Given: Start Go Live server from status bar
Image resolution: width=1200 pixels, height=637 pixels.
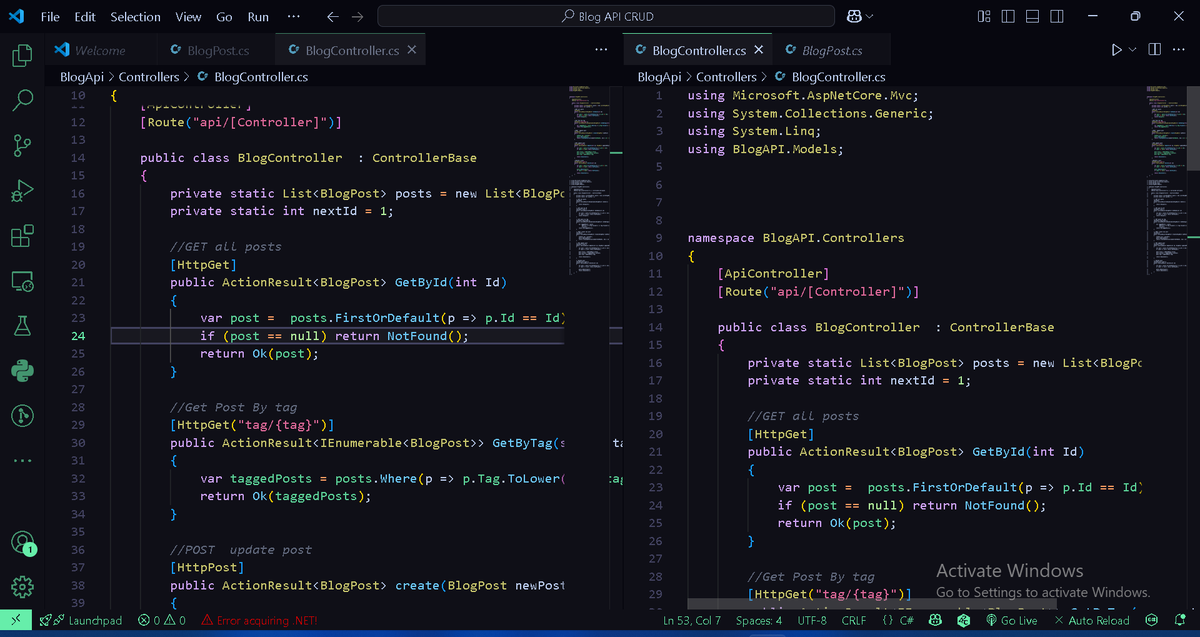Looking at the screenshot, I should click(1013, 620).
